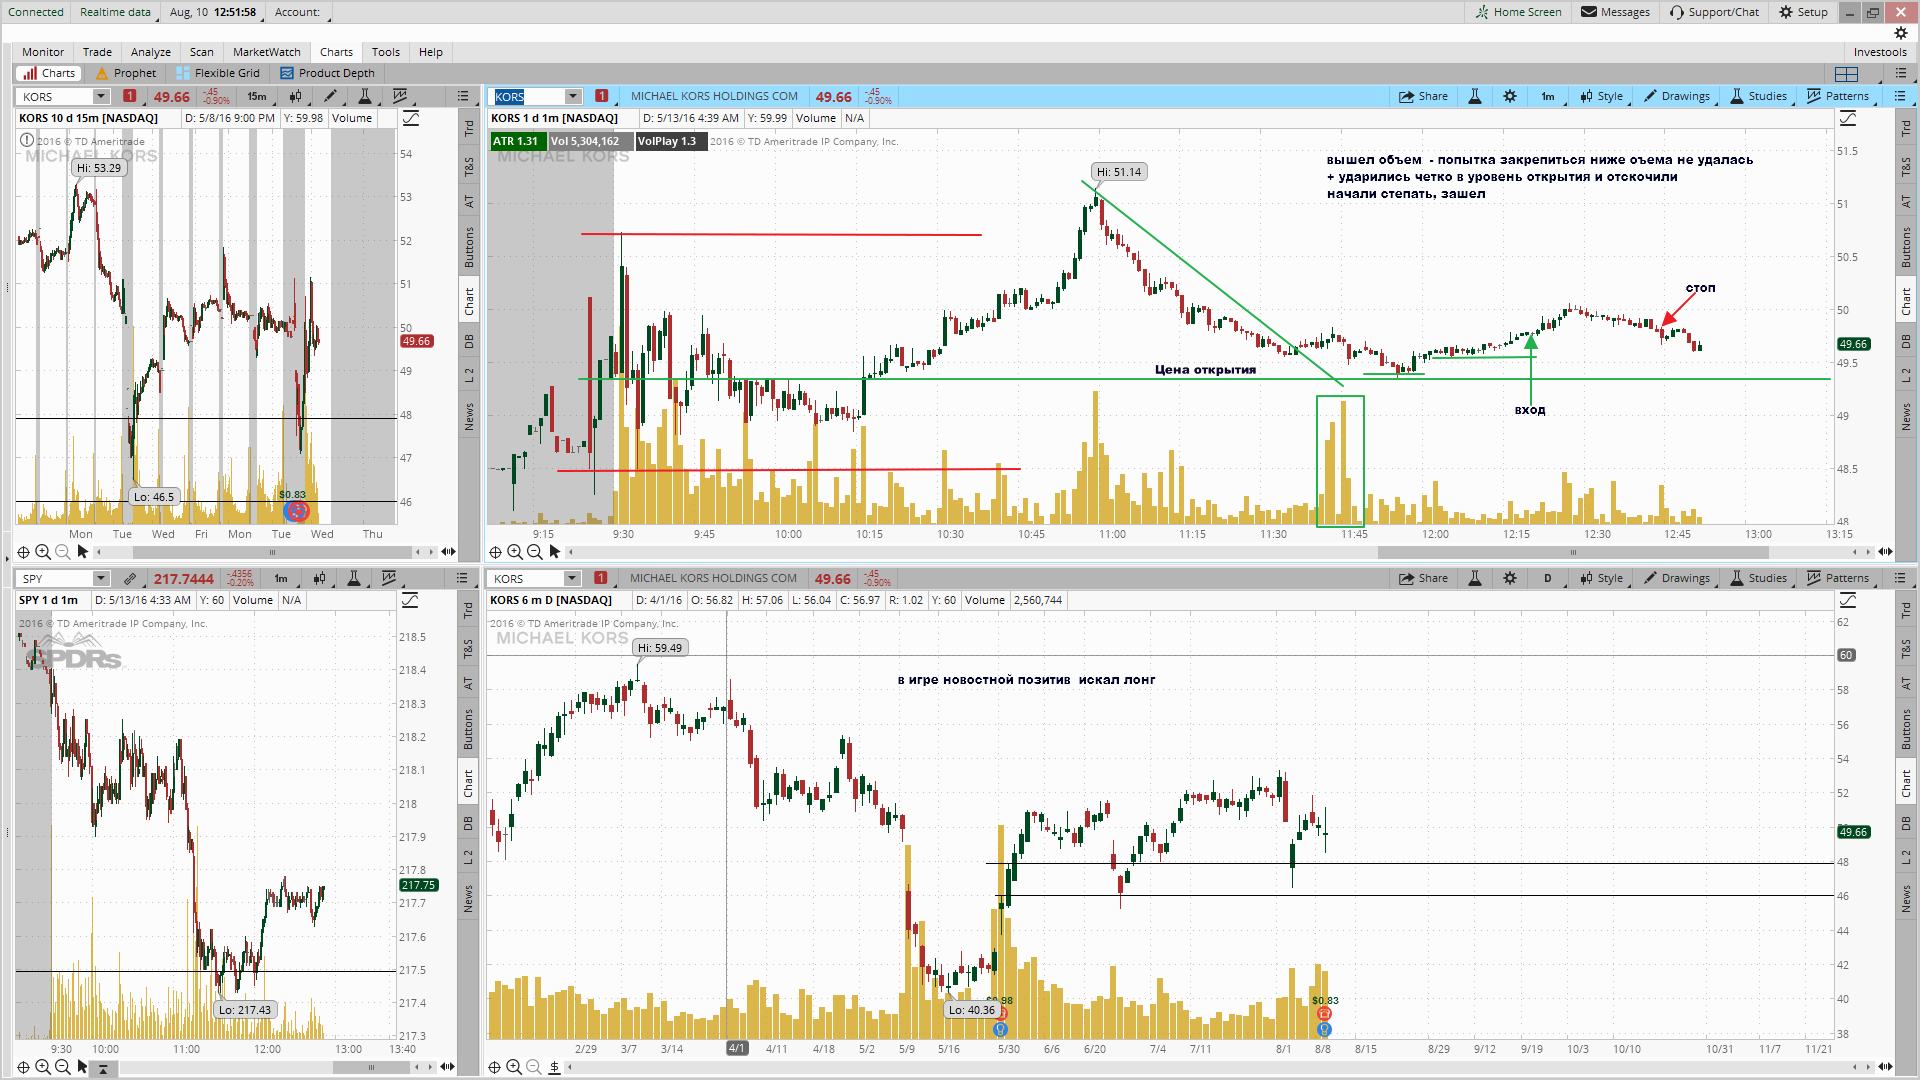Image resolution: width=1920 pixels, height=1080 pixels.
Task: Open the 1m timeframe dropdown in SPY chart
Action: (x=284, y=579)
